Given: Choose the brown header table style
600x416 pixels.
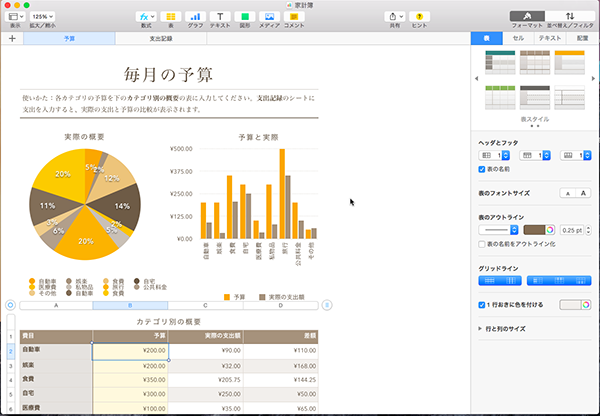Looking at the screenshot, I should pyautogui.click(x=535, y=62).
